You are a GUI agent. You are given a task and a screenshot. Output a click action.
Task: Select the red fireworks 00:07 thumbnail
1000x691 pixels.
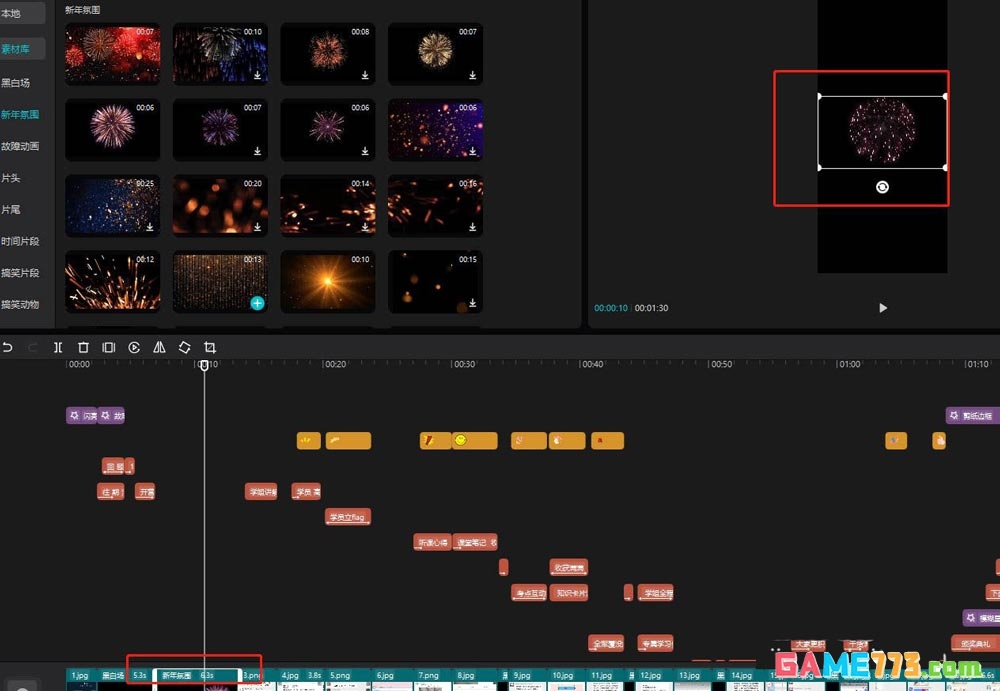(x=112, y=53)
